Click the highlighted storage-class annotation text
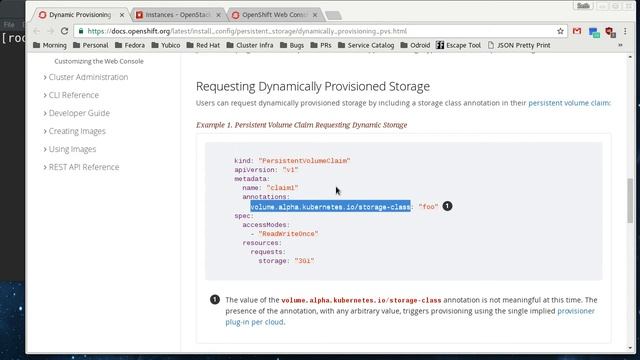Screen dimensions: 640x360 point(330,207)
